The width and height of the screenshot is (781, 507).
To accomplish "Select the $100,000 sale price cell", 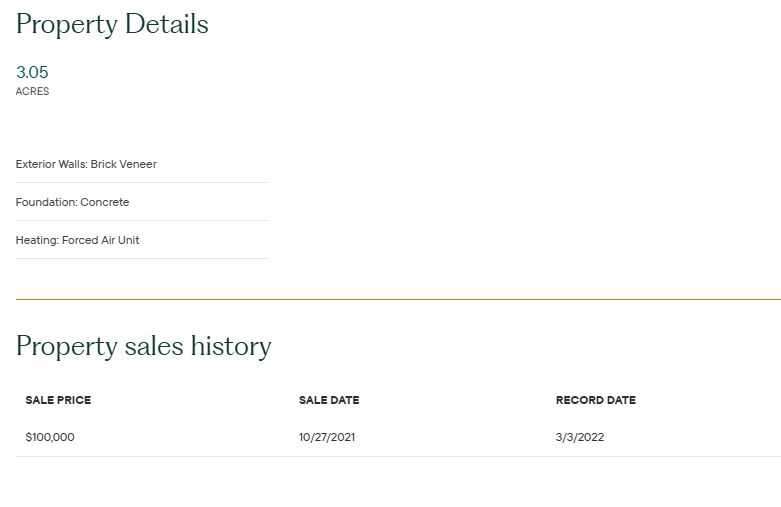I will pos(50,437).
